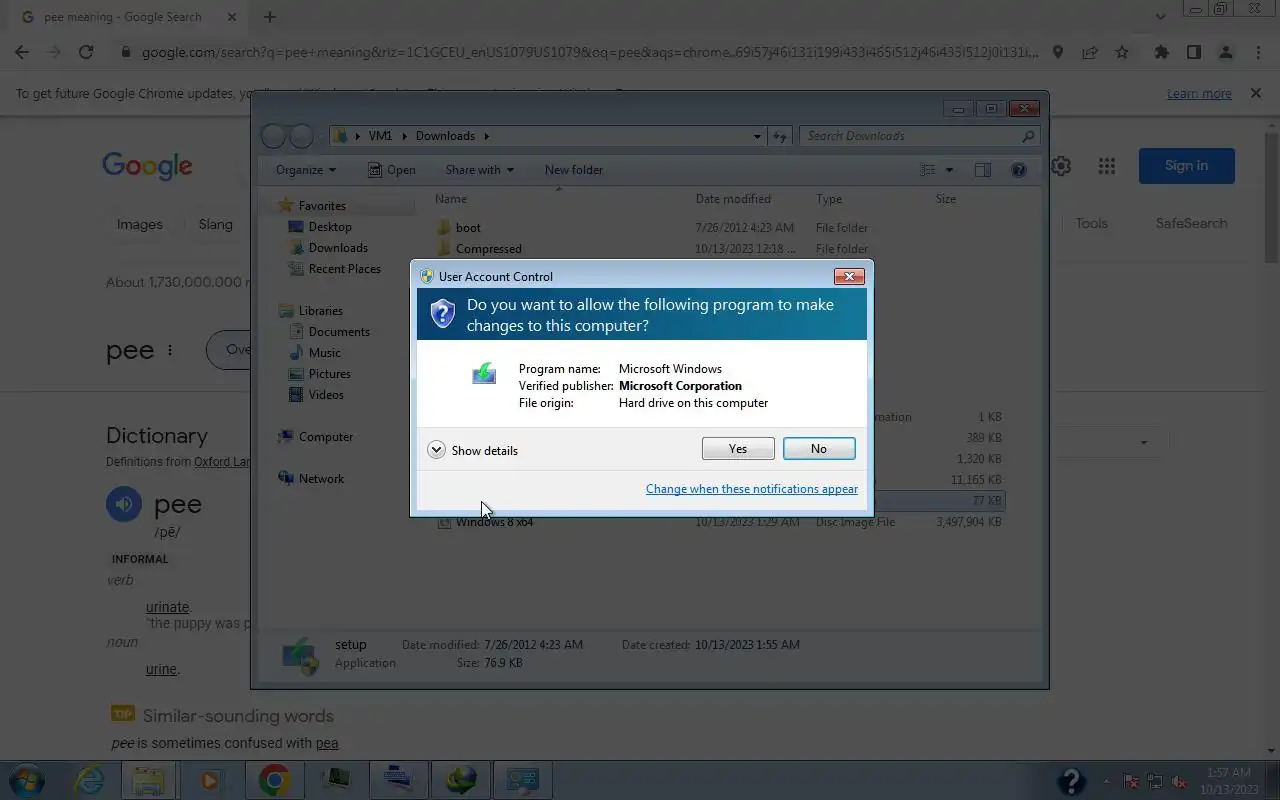
Task: Click Explorer help icon
Action: point(1019,170)
